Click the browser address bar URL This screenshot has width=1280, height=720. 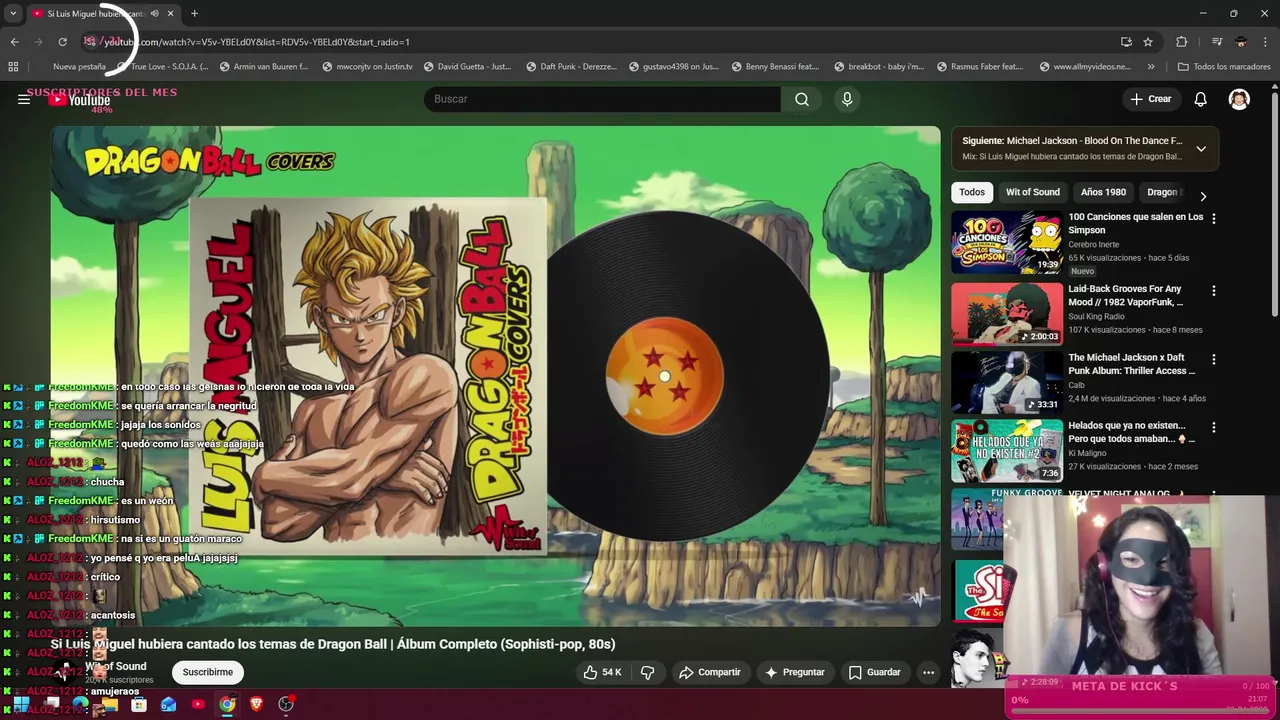(257, 42)
